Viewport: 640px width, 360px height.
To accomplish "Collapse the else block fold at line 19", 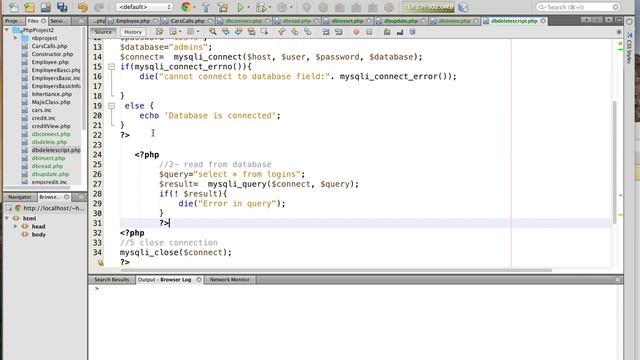I will pyautogui.click(x=111, y=106).
